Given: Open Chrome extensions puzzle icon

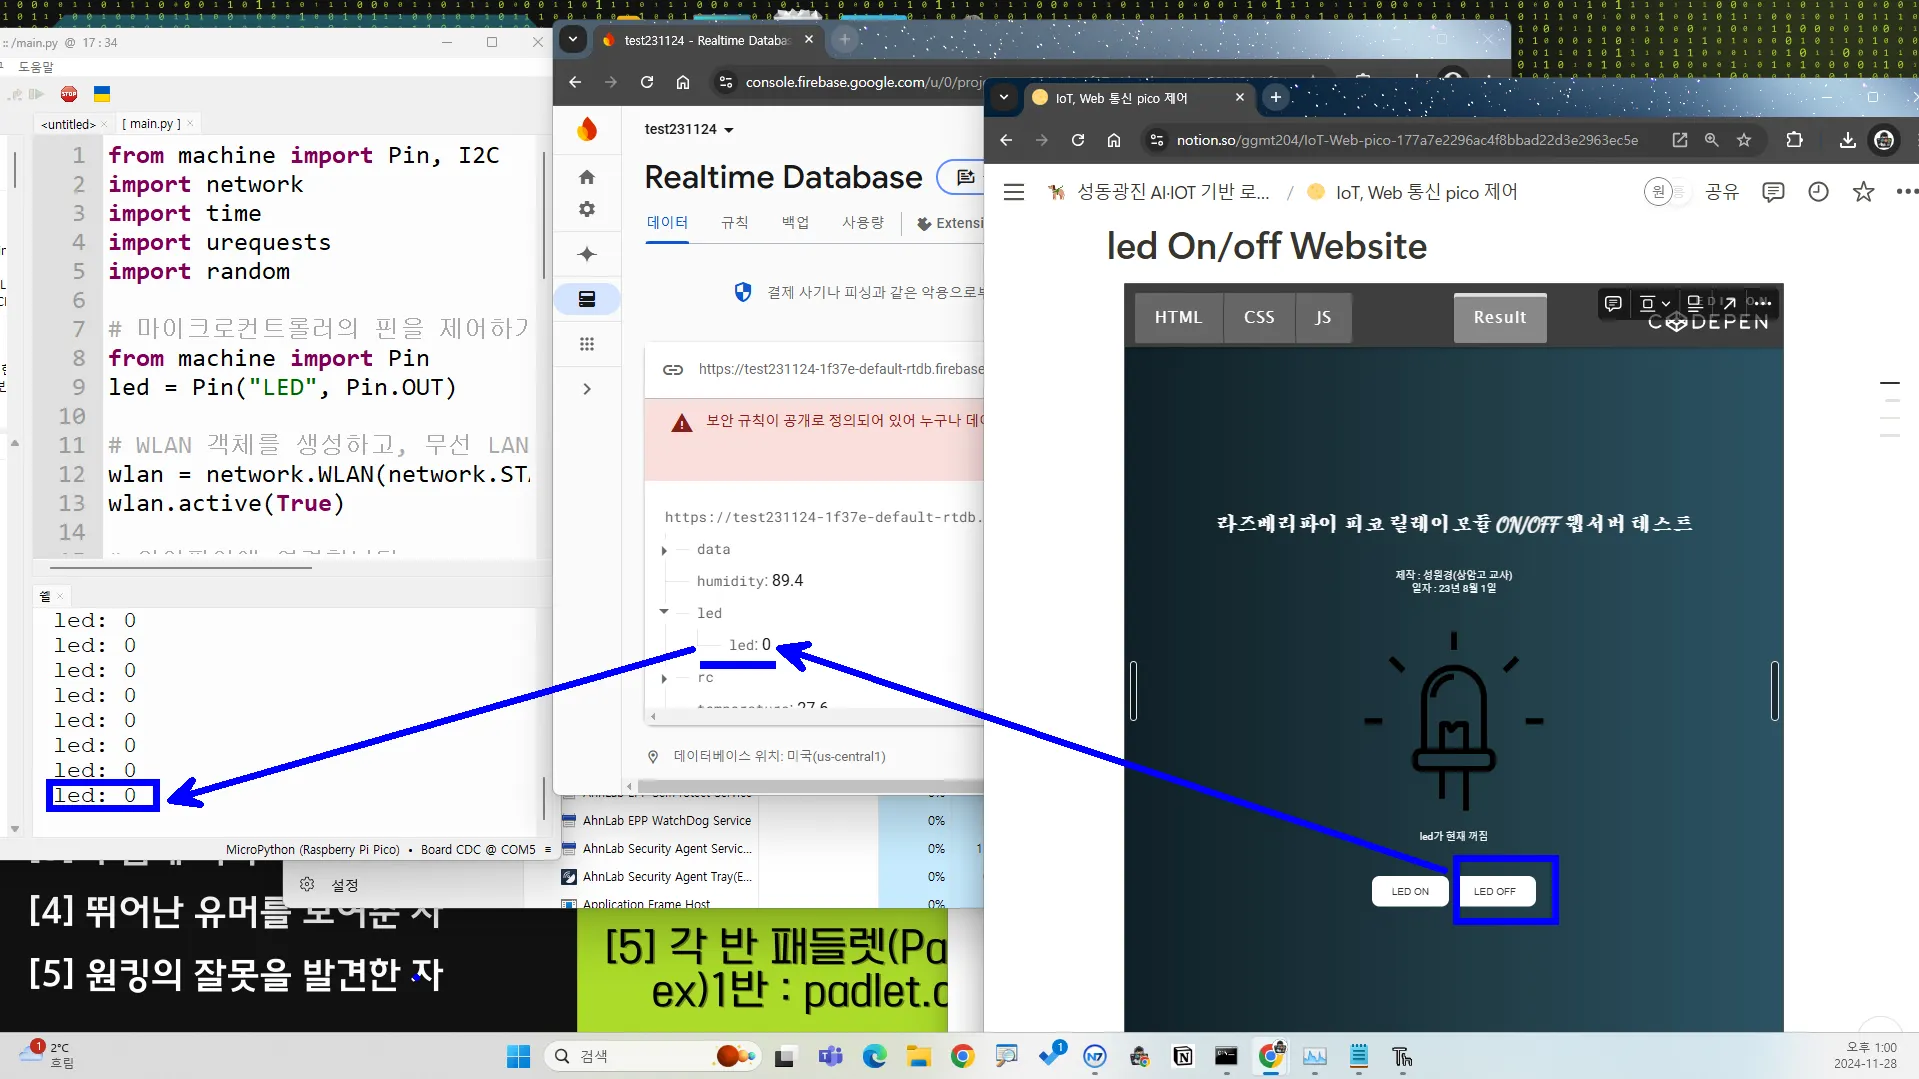Looking at the screenshot, I should point(1795,140).
